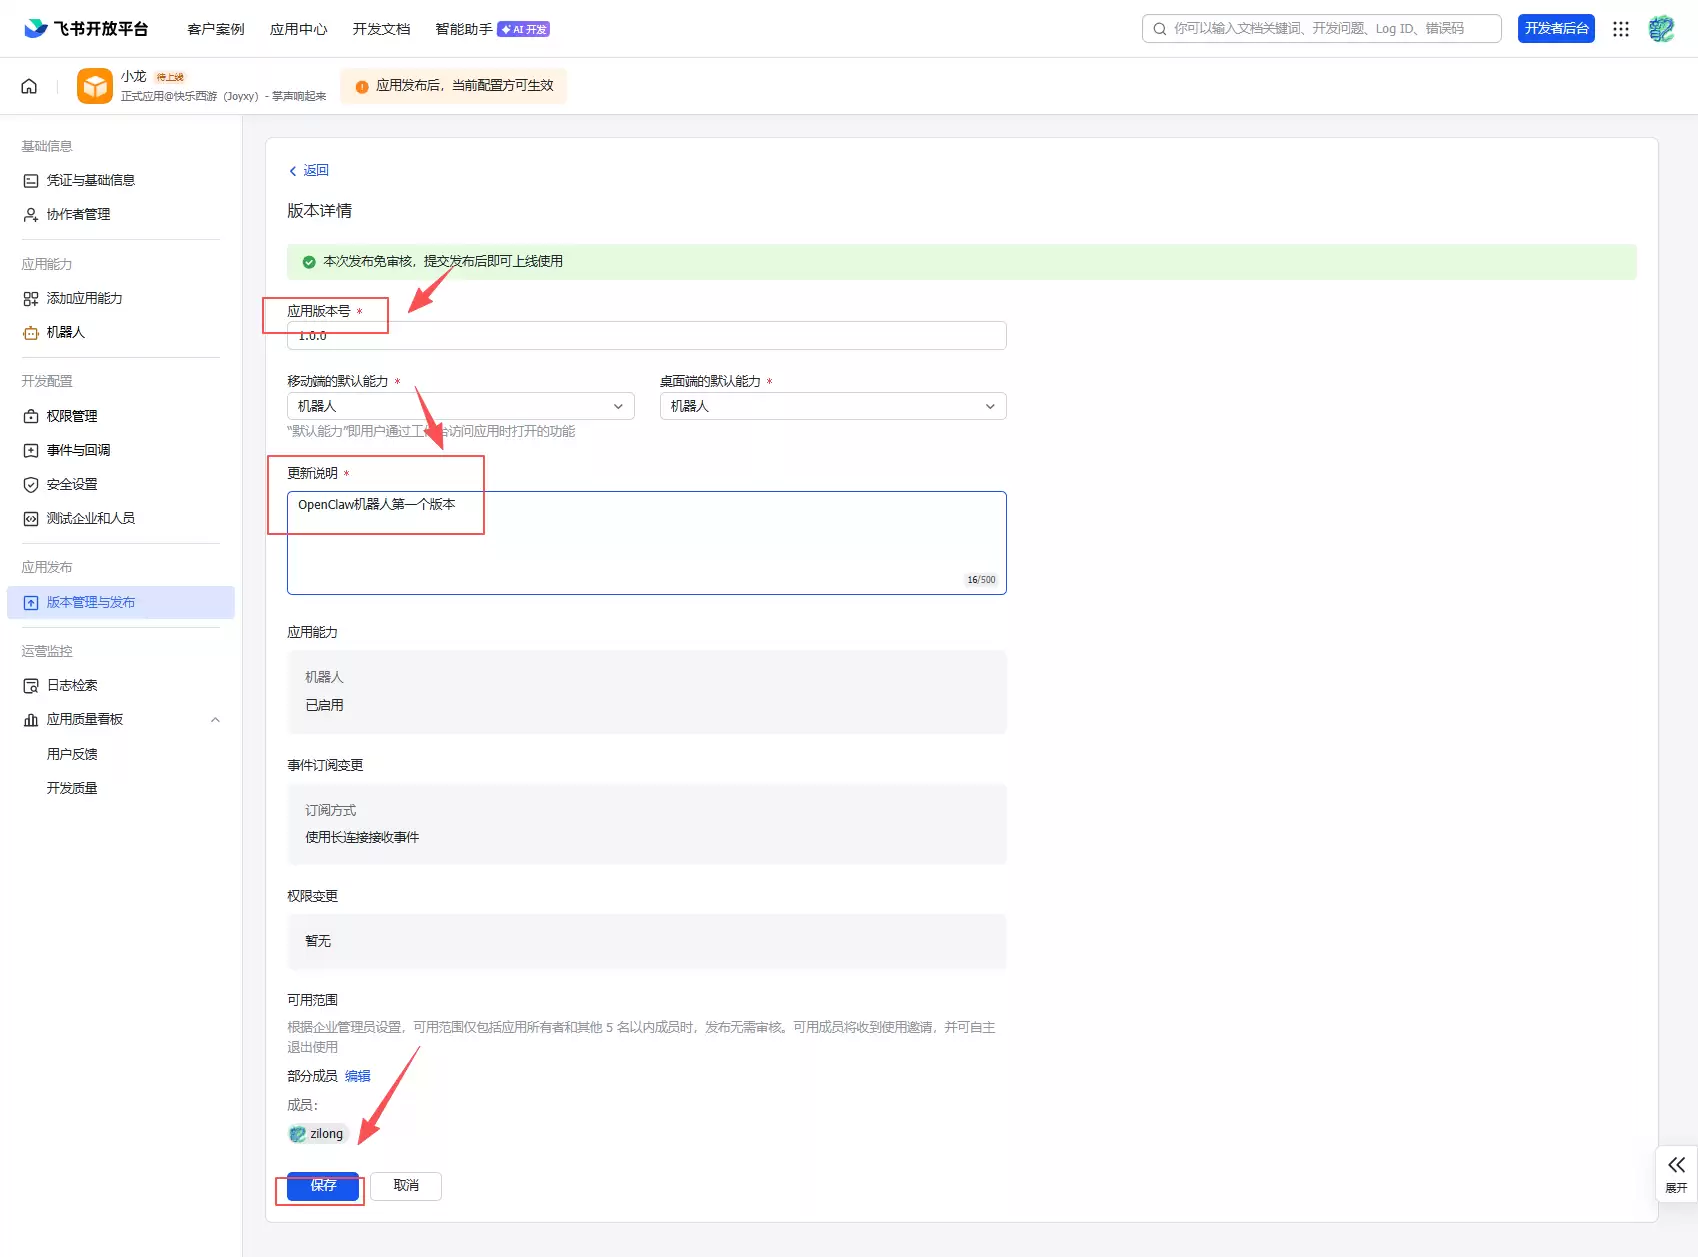The width and height of the screenshot is (1698, 1257).
Task: Click the 小龙 orange app icon
Action: 95,86
